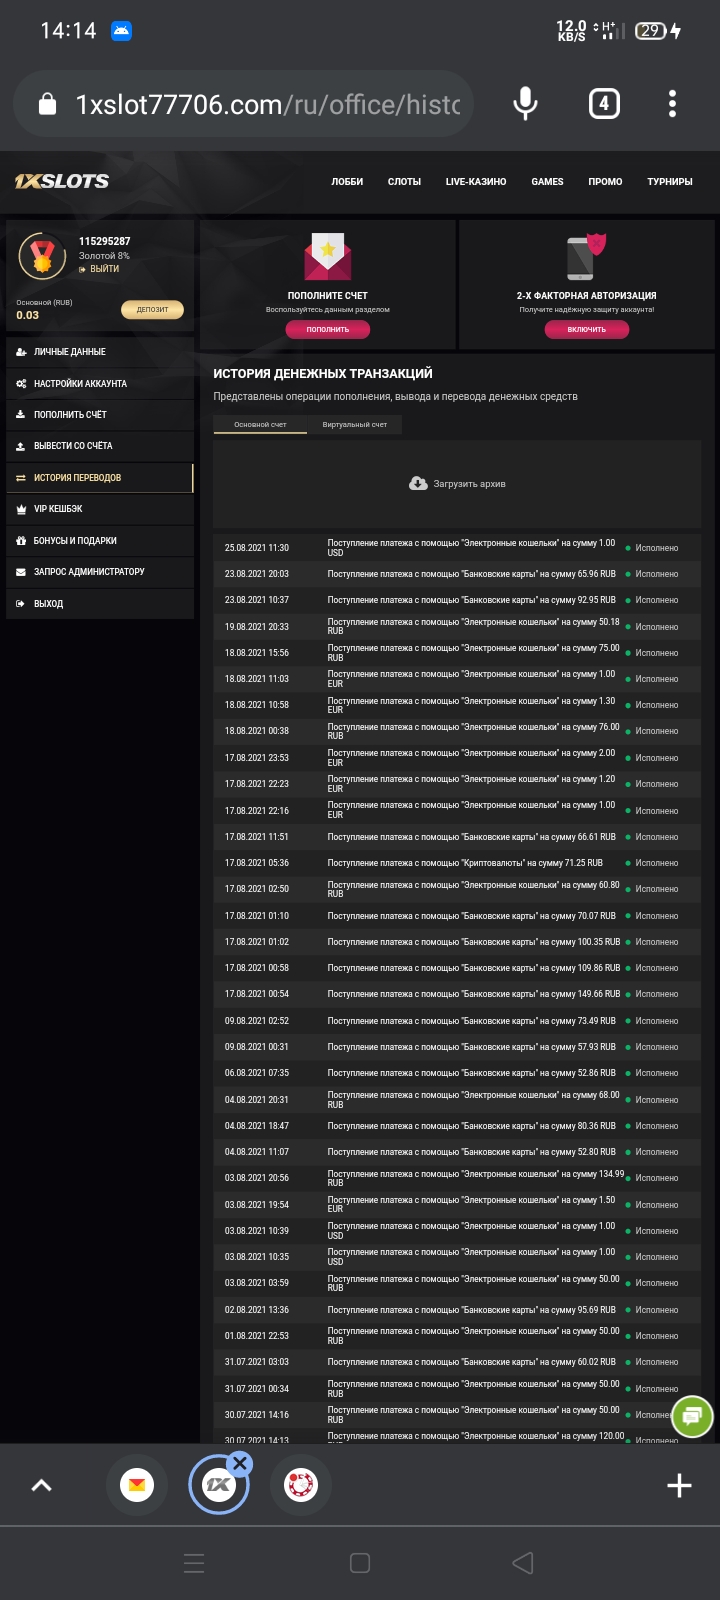The image size is (720, 1600).
Task: Select the Основной счет tab
Action: [x=260, y=425]
